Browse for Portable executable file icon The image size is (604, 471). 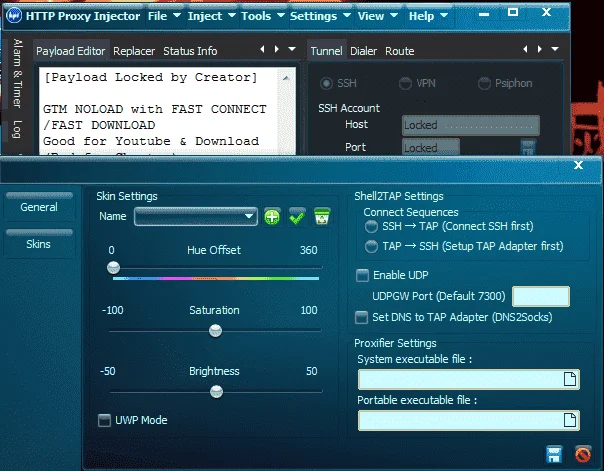tap(570, 420)
